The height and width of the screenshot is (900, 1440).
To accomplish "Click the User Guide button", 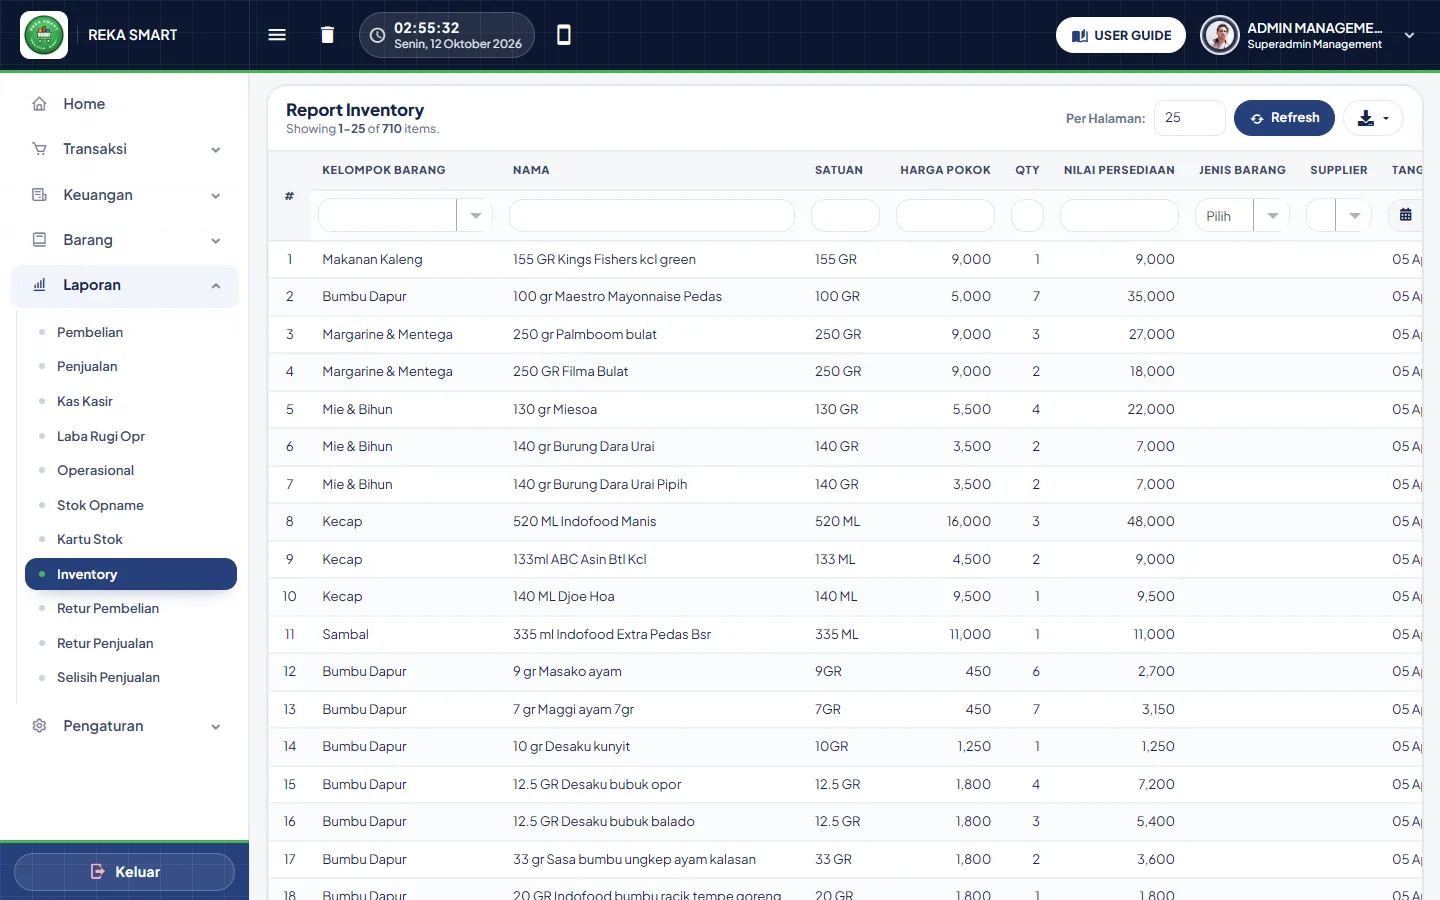I will (x=1121, y=35).
